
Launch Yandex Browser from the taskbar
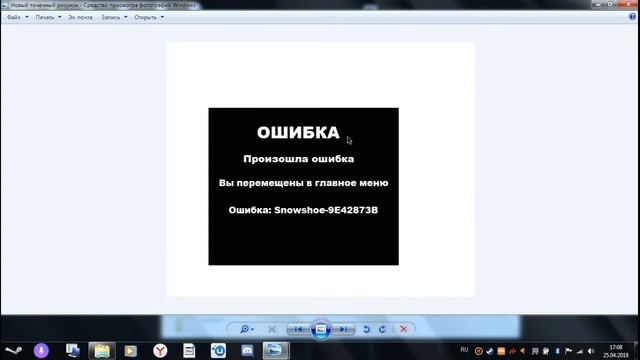coord(160,351)
